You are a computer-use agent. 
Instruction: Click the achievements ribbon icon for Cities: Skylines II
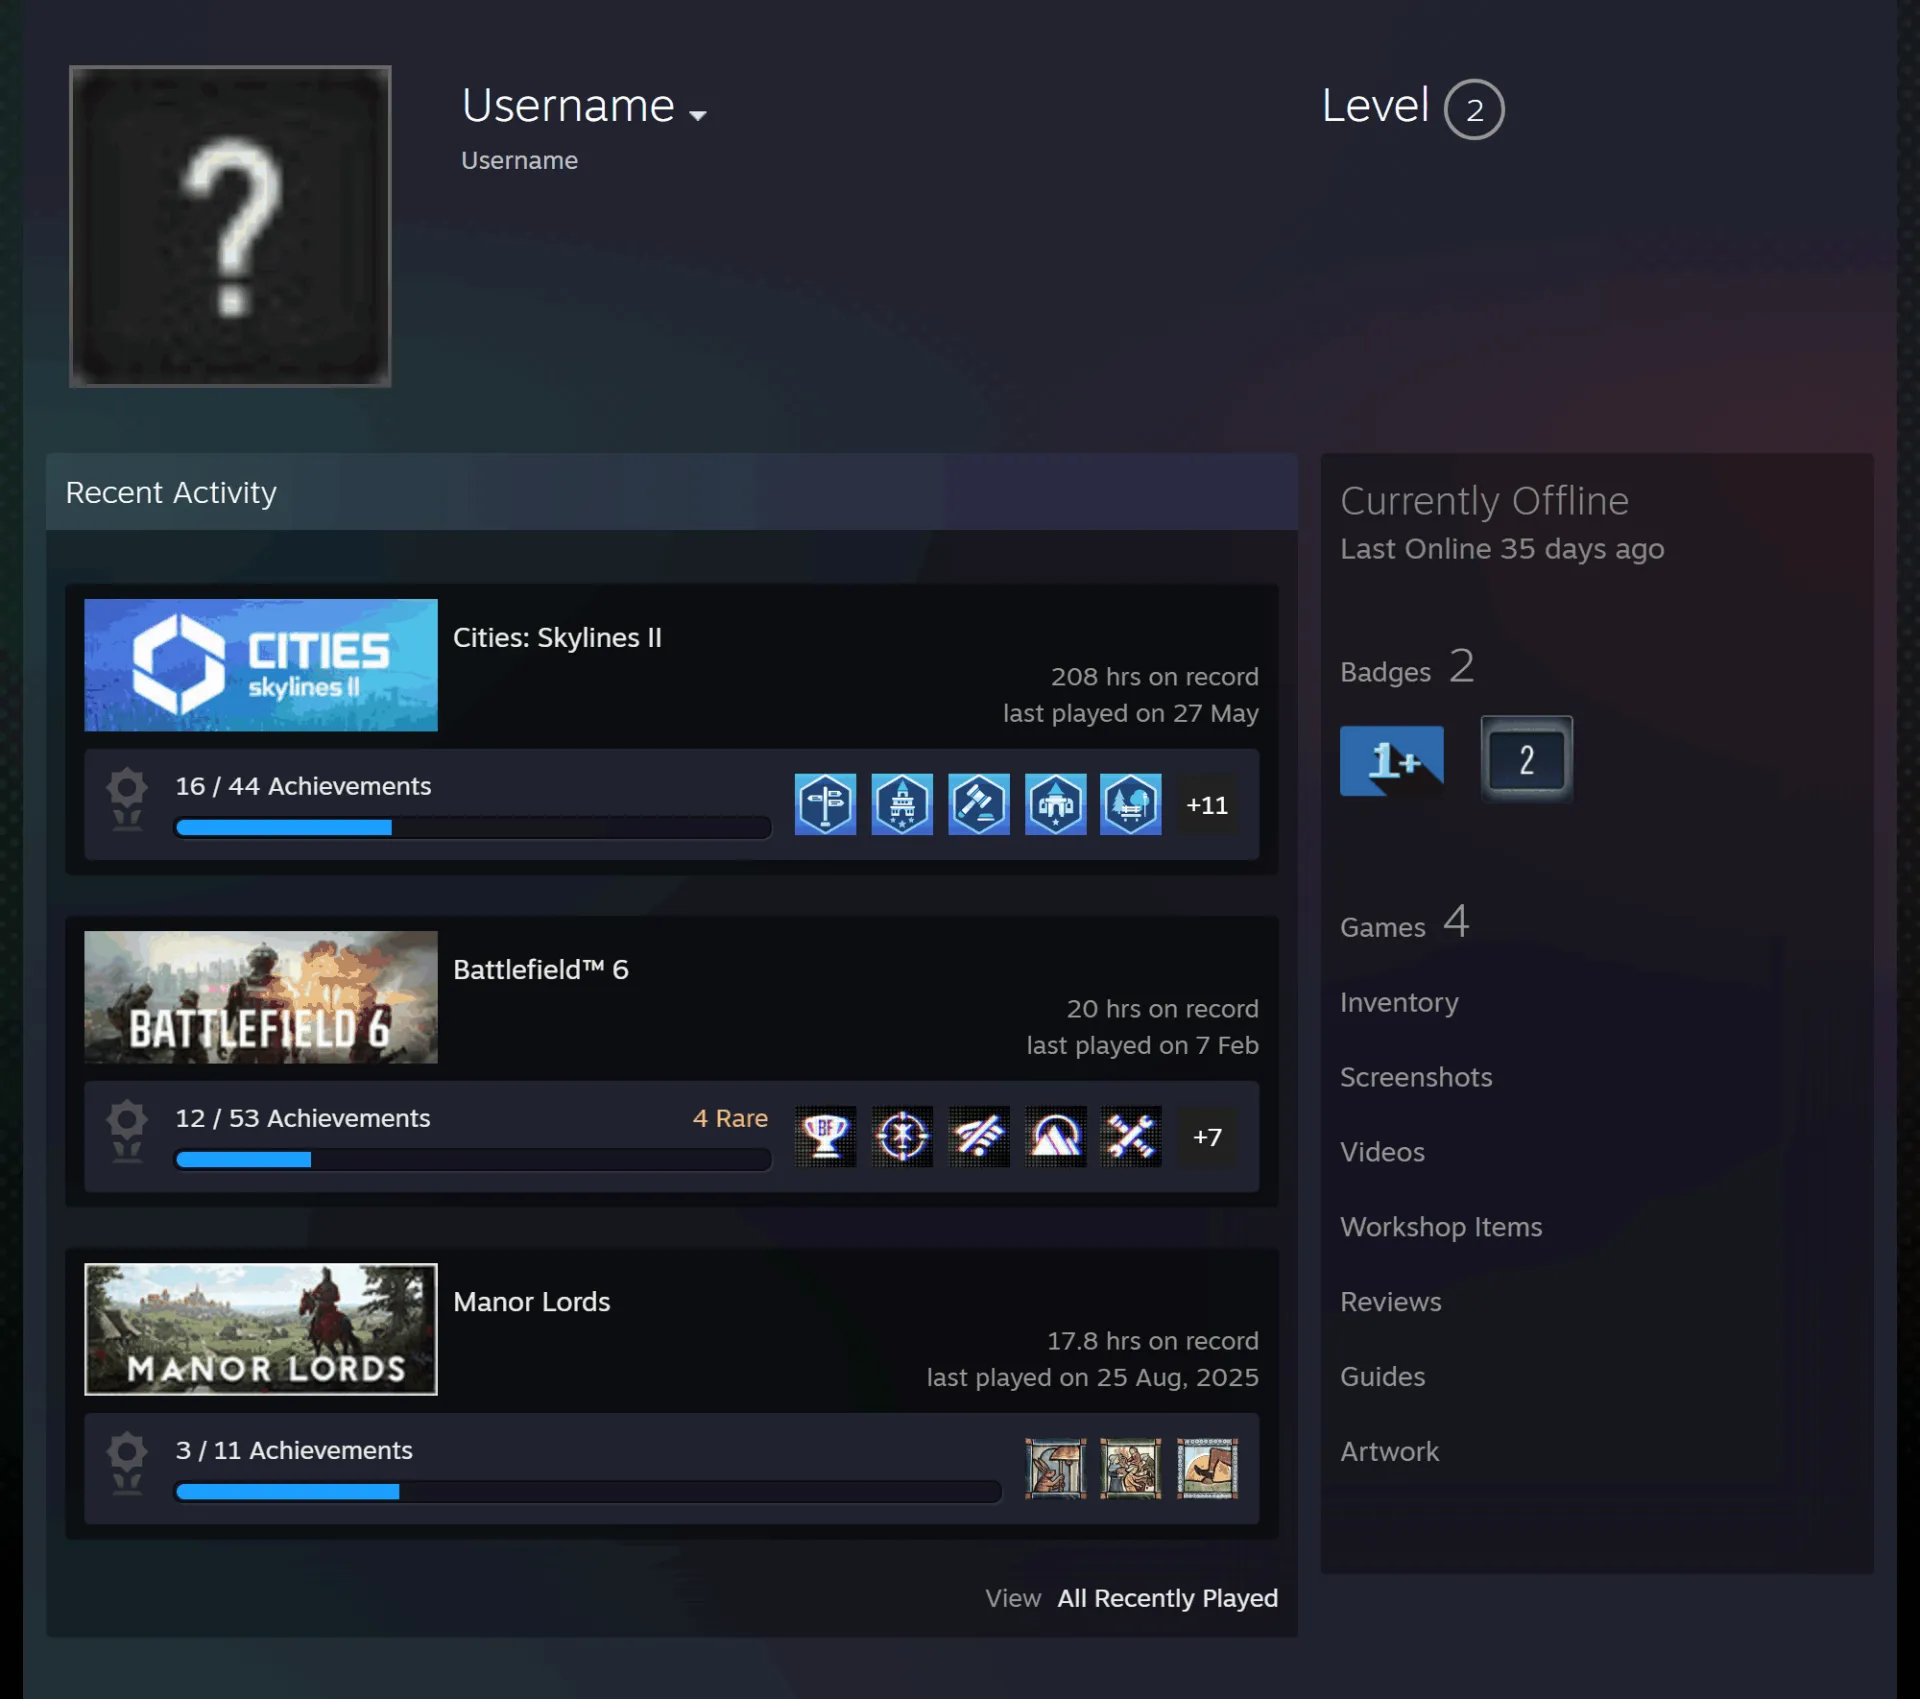127,799
